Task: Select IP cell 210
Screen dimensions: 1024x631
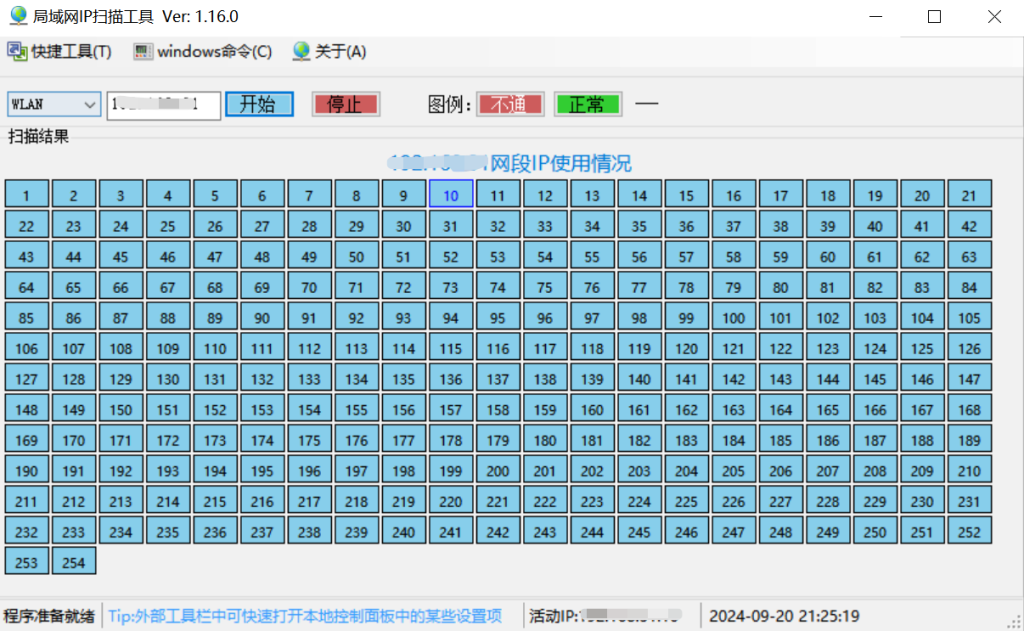Action: pyautogui.click(x=969, y=471)
